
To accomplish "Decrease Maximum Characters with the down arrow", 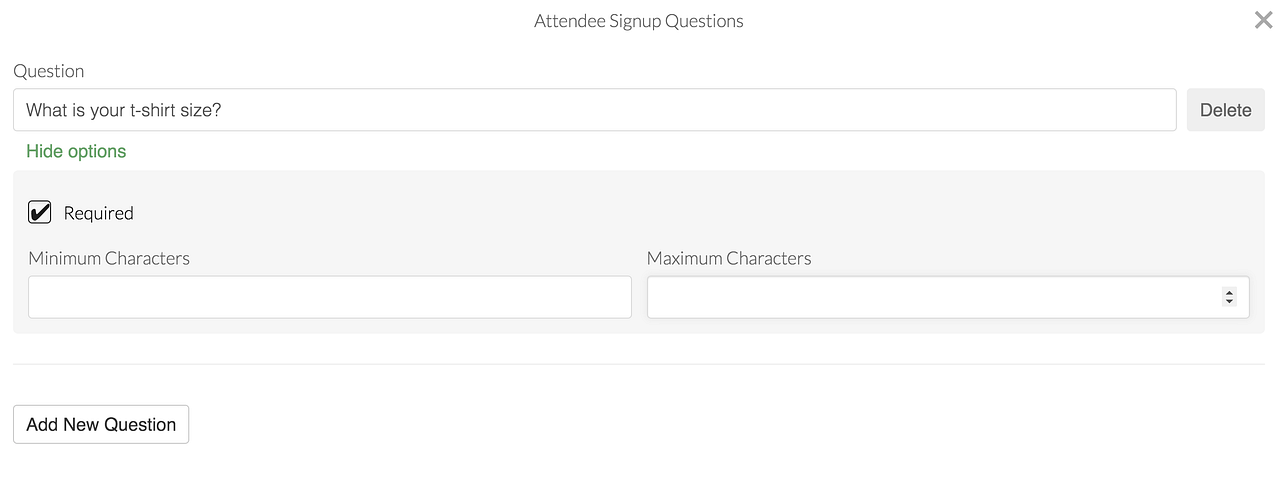I will [x=1229, y=301].
